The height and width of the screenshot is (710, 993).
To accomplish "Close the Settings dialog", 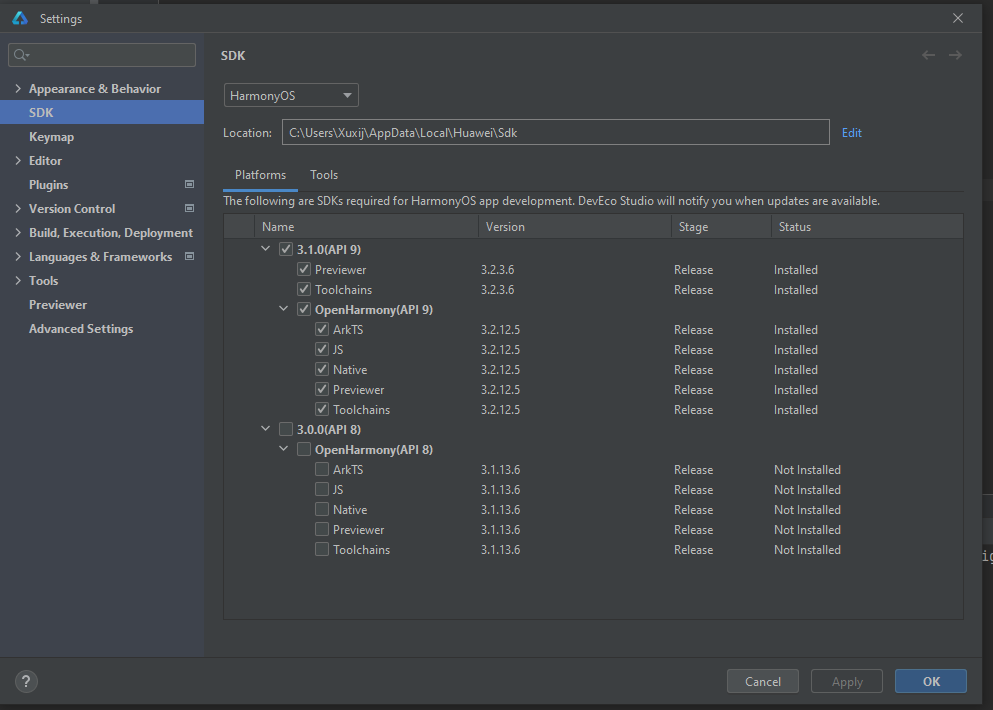I will [958, 18].
